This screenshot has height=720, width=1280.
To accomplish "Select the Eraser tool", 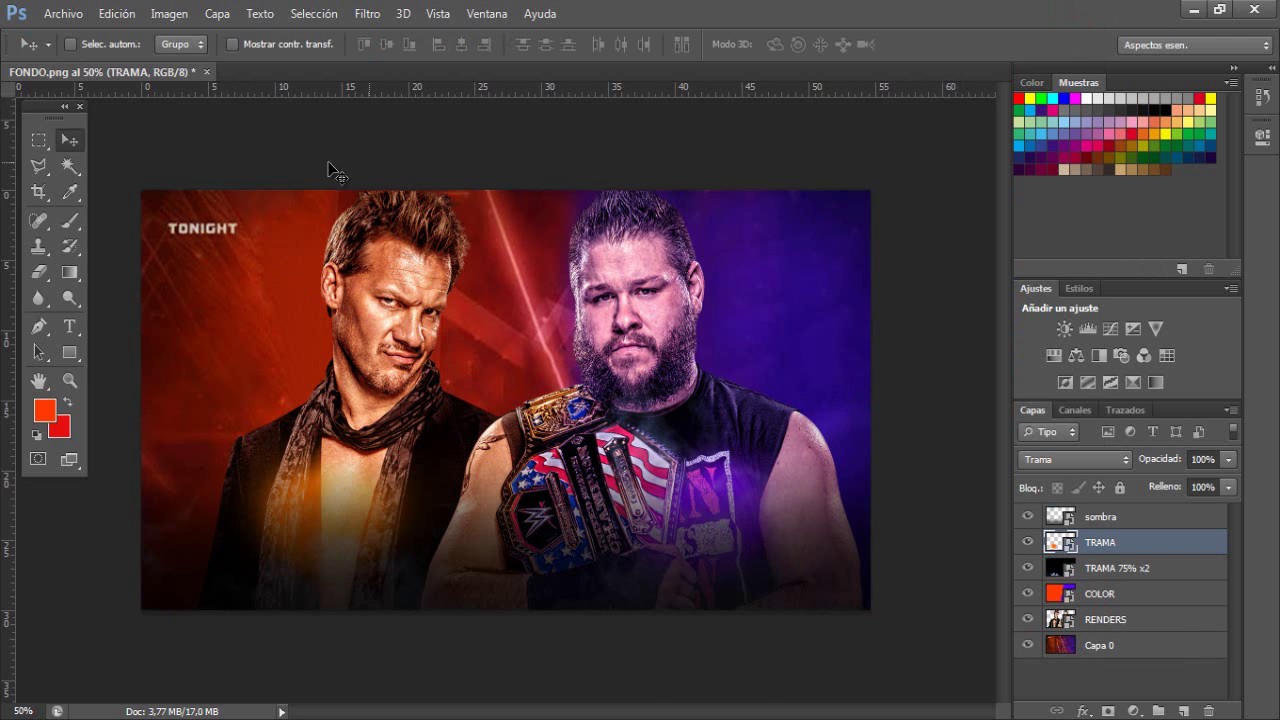I will click(x=39, y=272).
